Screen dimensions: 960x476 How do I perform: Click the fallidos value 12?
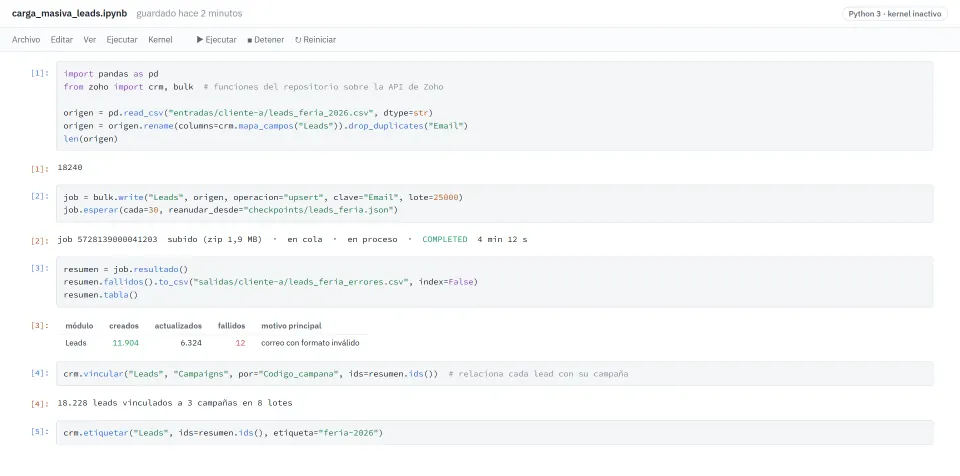click(240, 343)
